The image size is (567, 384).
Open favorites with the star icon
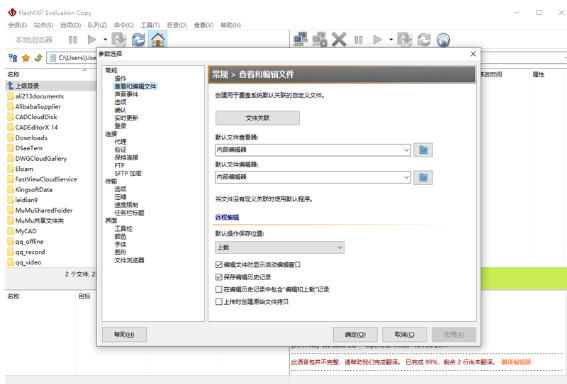click(x=26, y=58)
